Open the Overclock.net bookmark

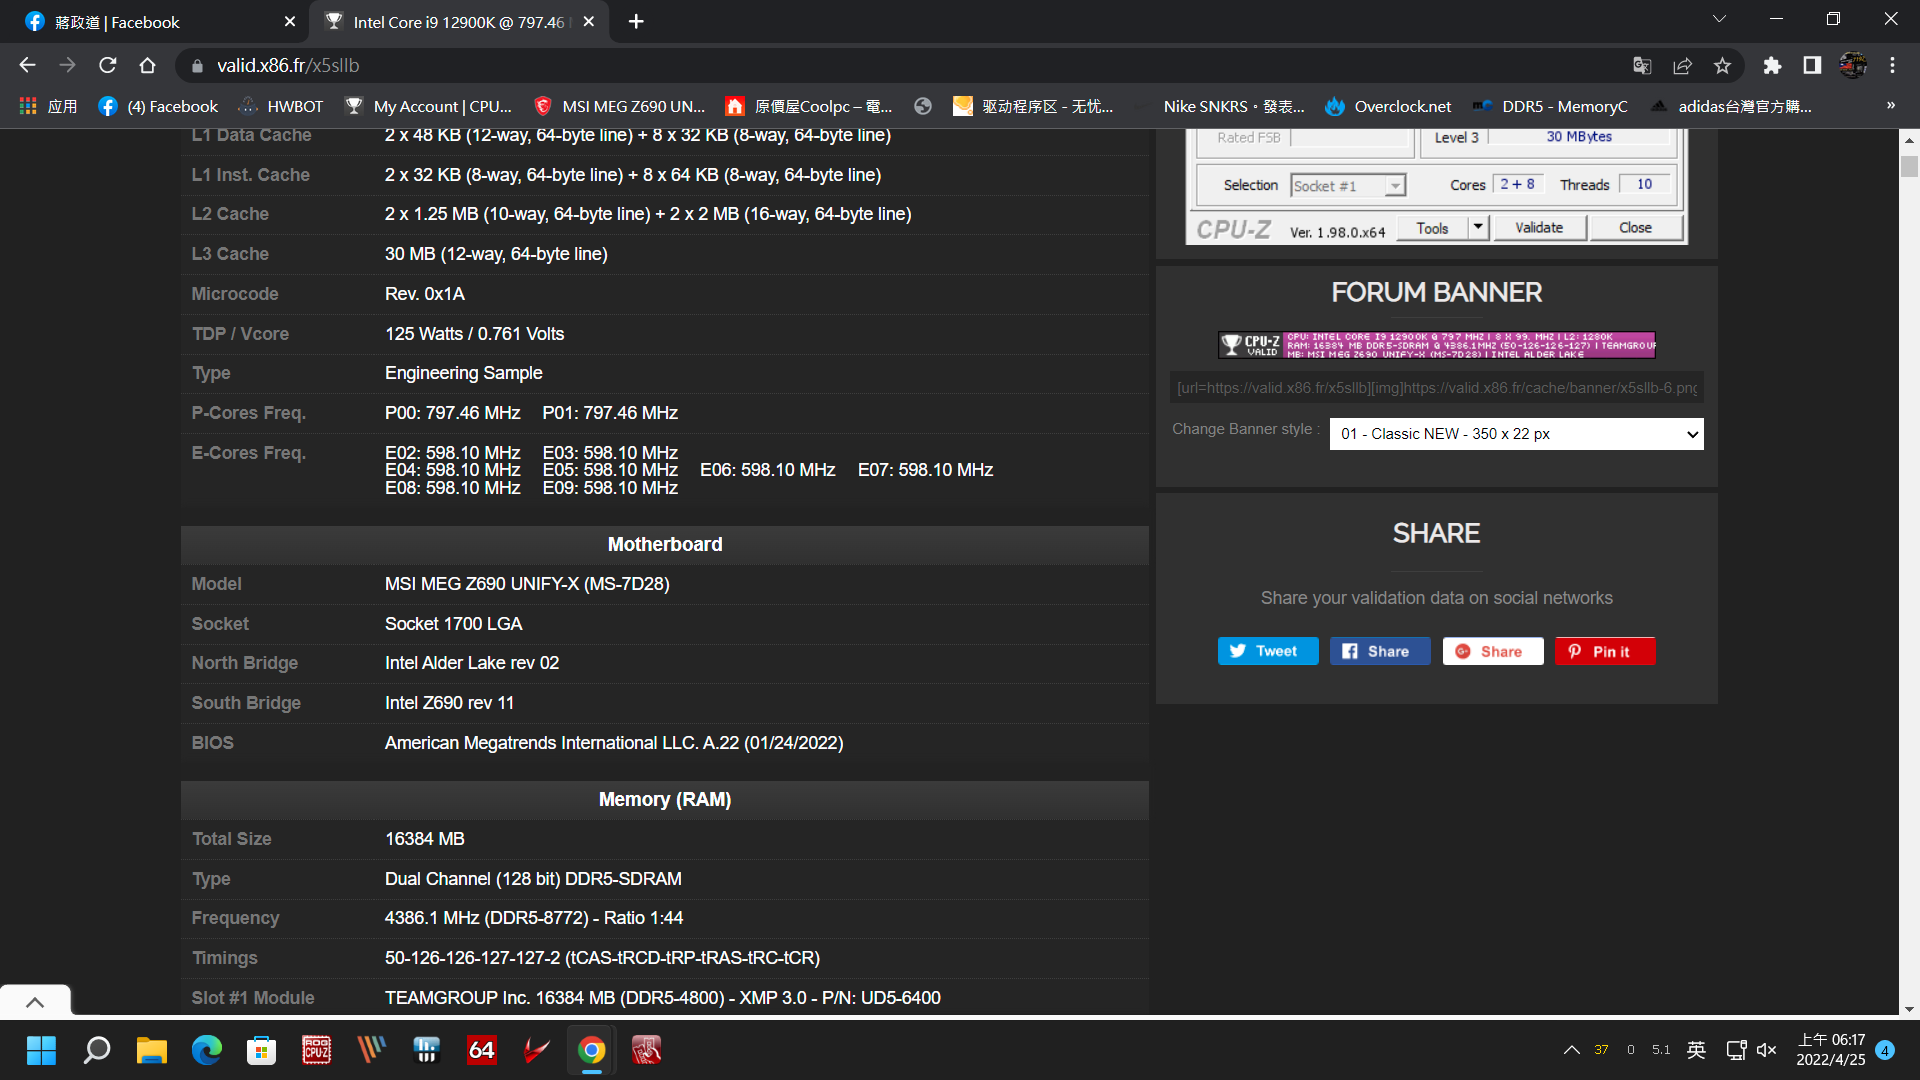pyautogui.click(x=1388, y=106)
